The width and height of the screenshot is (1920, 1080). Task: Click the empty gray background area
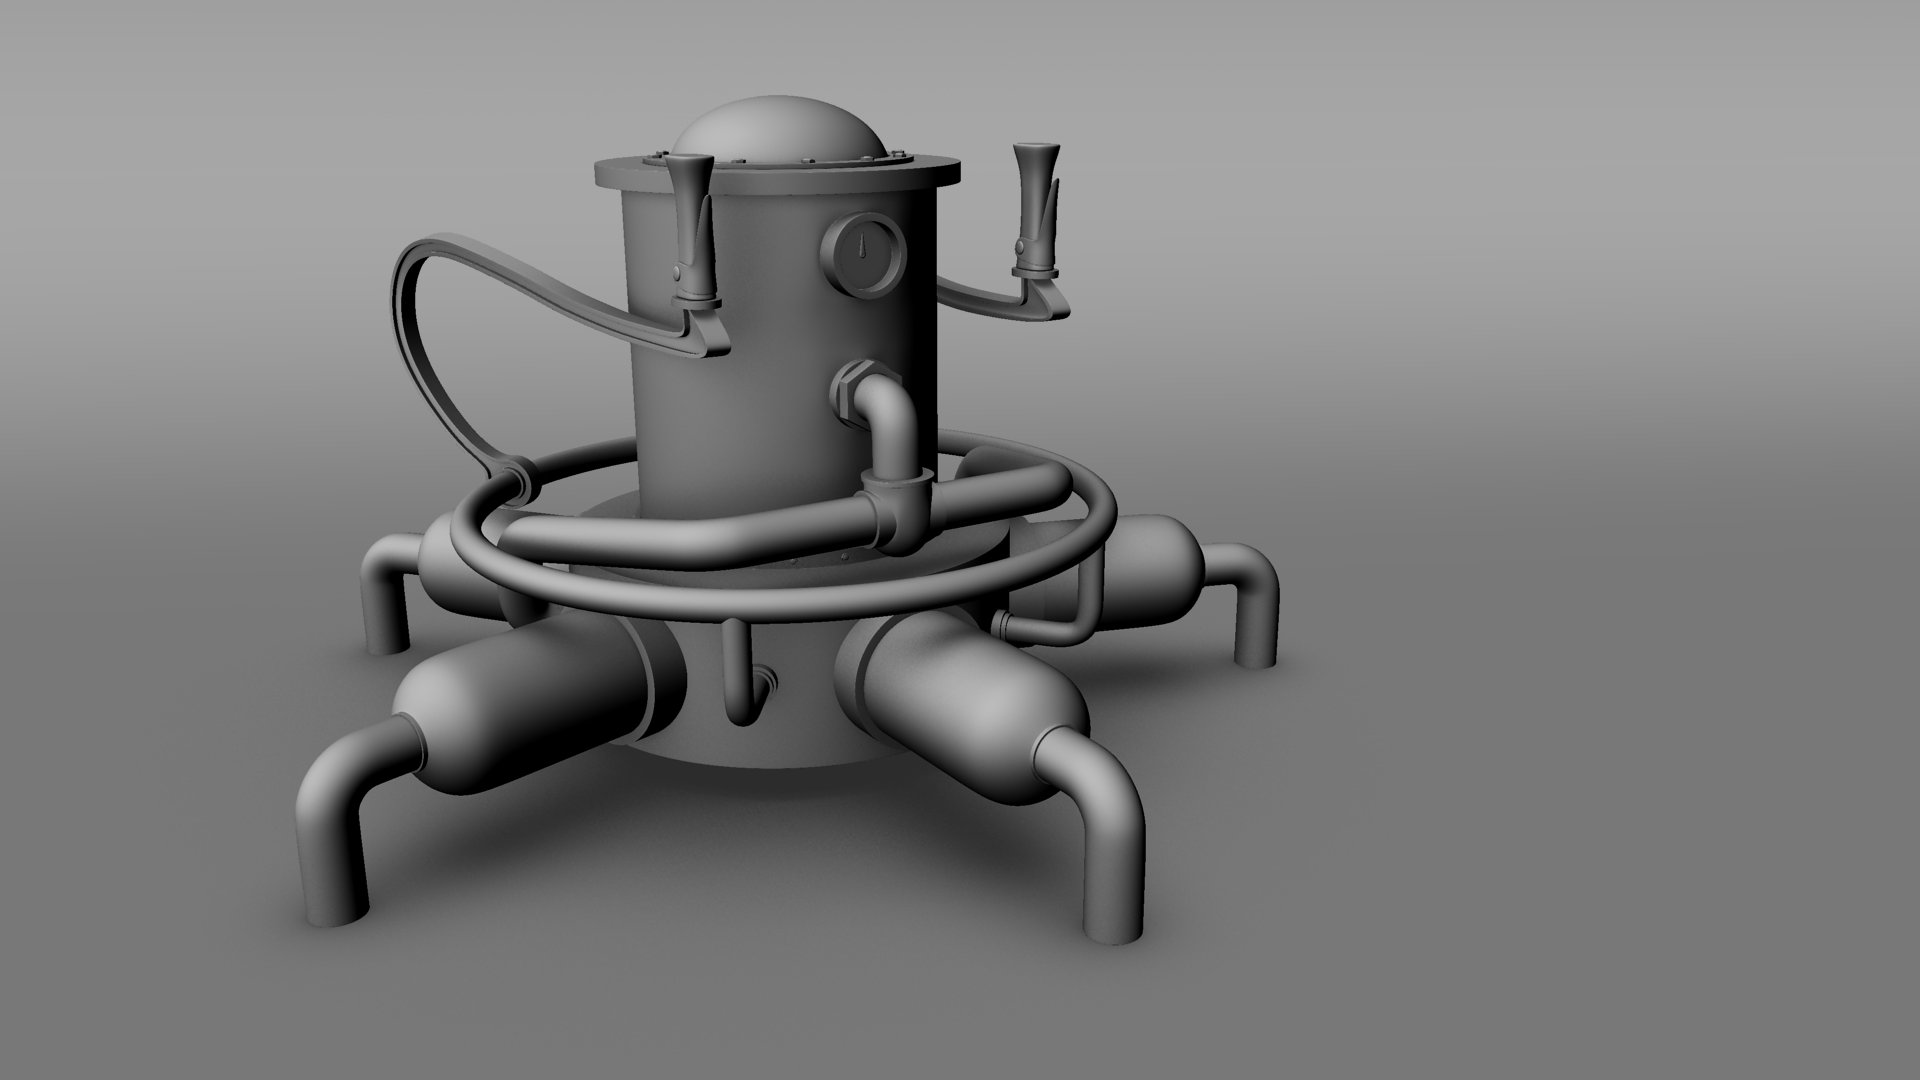[x=1600, y=300]
